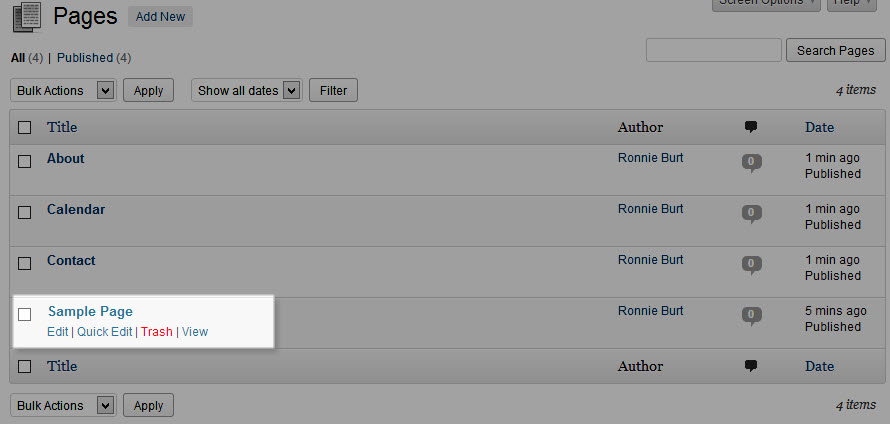The image size is (890, 424).
Task: Focus the search pages text field
Action: (x=714, y=50)
